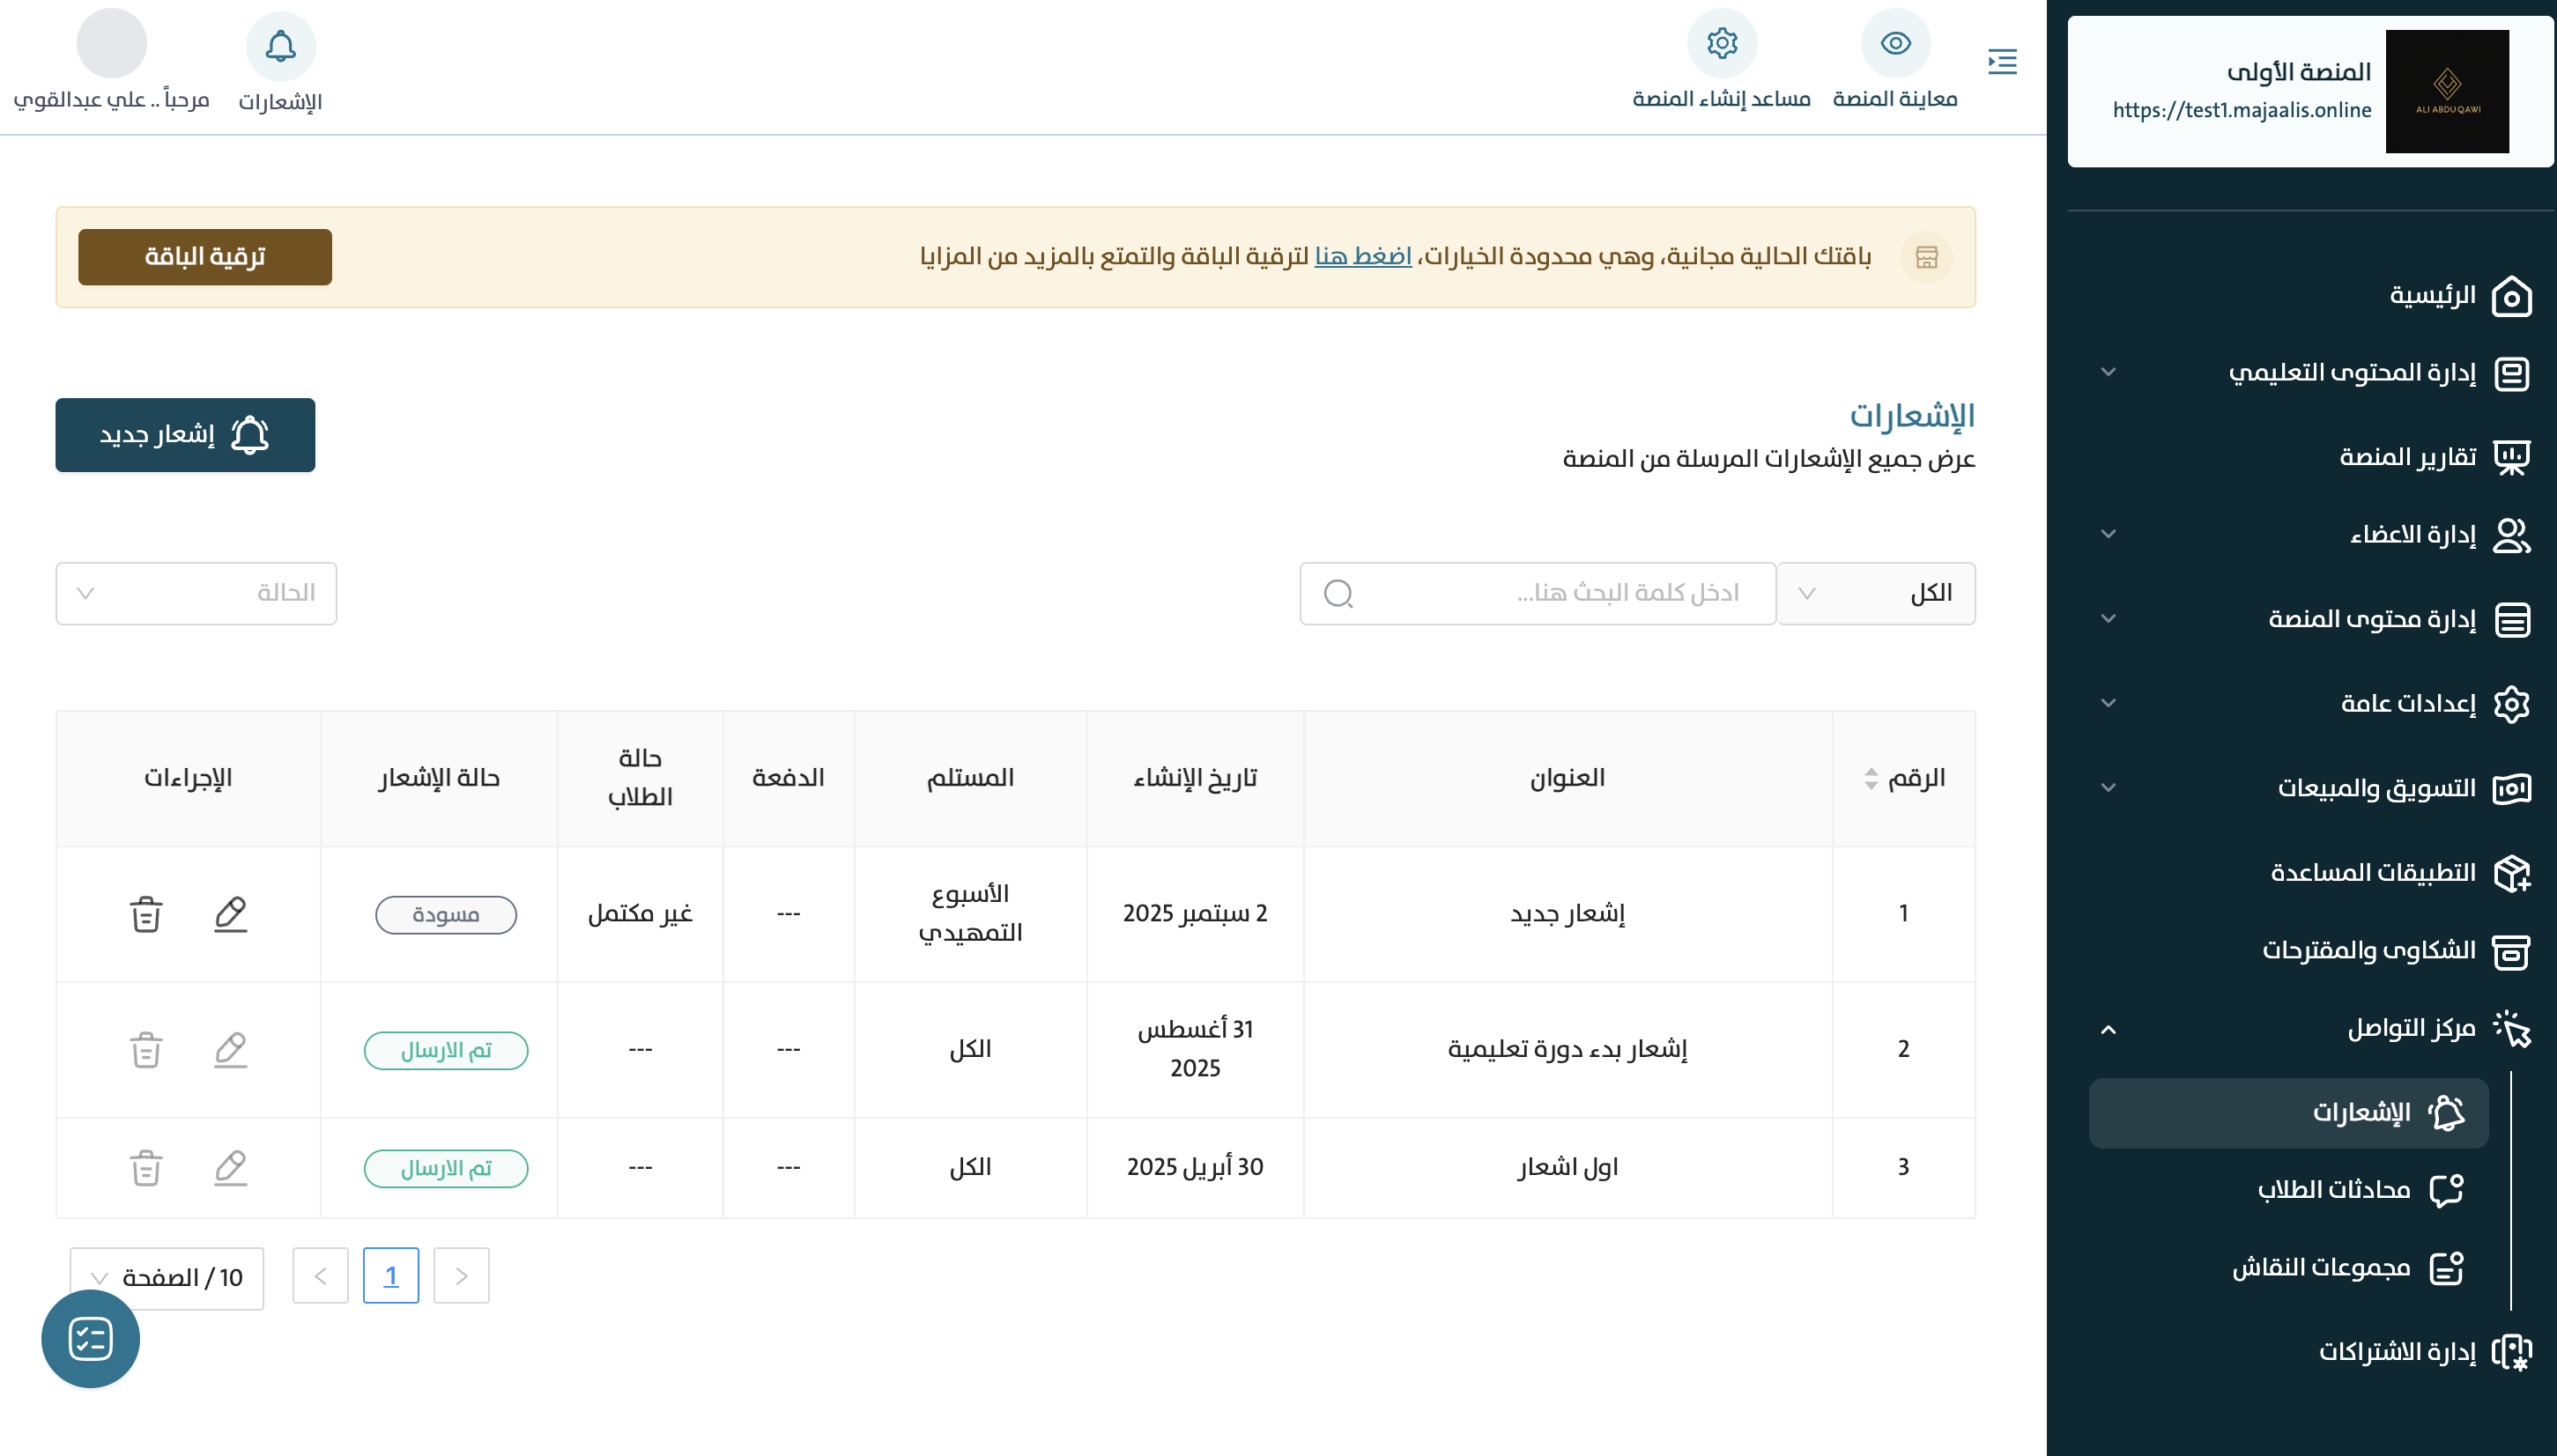2557x1456 pixels.
Task: Click the platform preview eye icon
Action: tap(1894, 44)
